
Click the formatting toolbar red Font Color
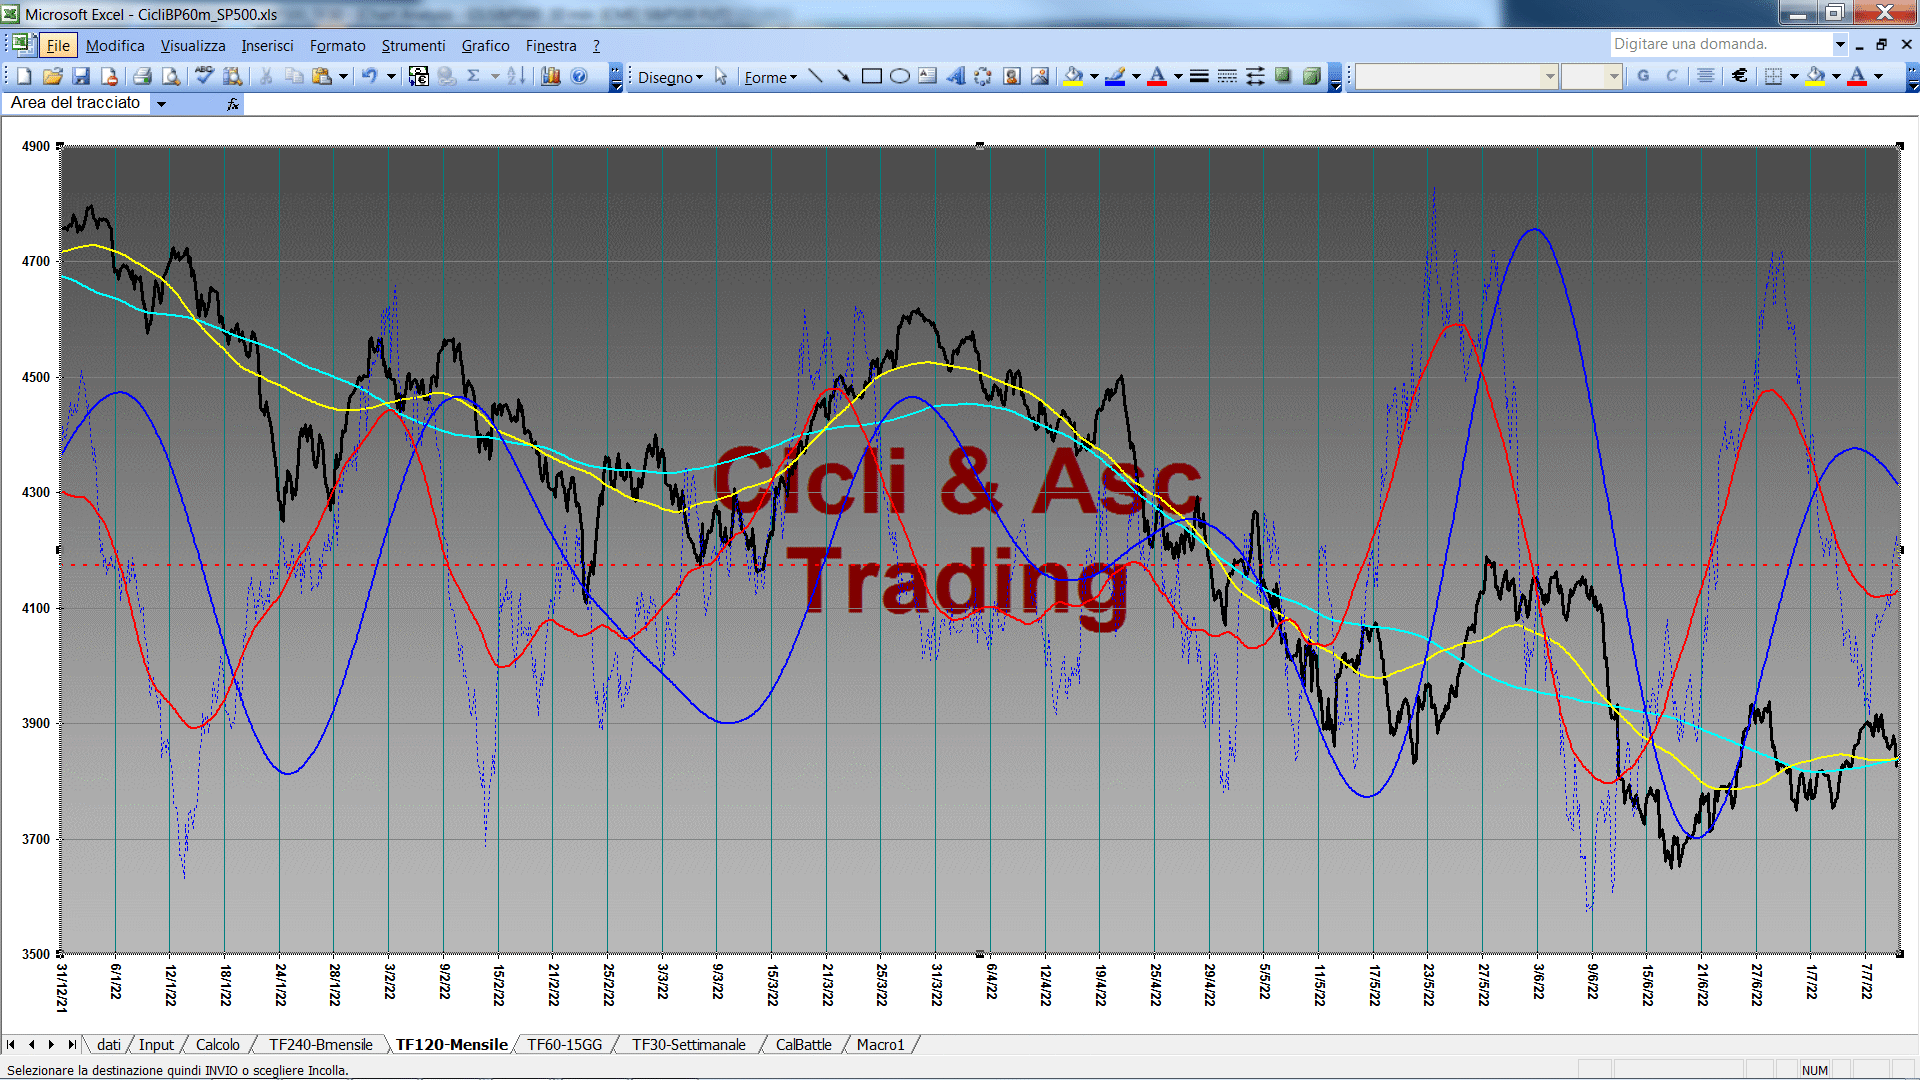click(x=1857, y=76)
